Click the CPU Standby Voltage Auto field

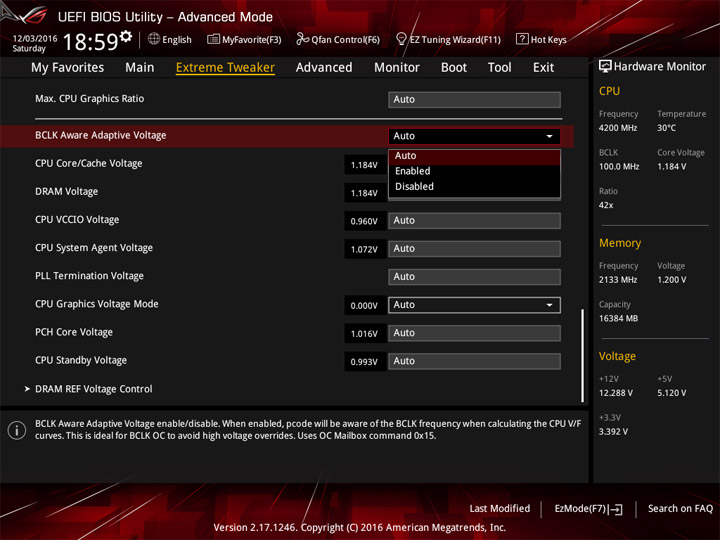point(474,361)
